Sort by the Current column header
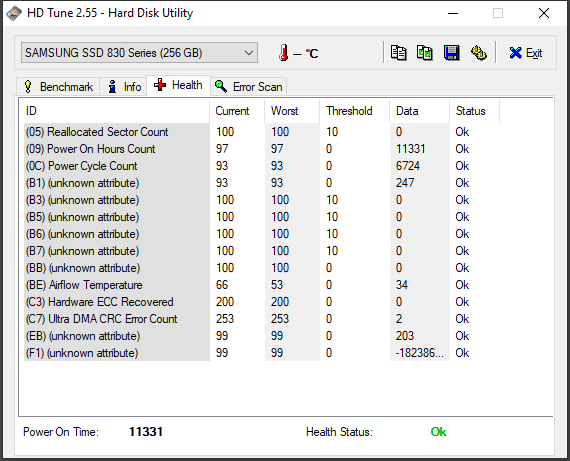The width and height of the screenshot is (570, 461). click(x=237, y=111)
